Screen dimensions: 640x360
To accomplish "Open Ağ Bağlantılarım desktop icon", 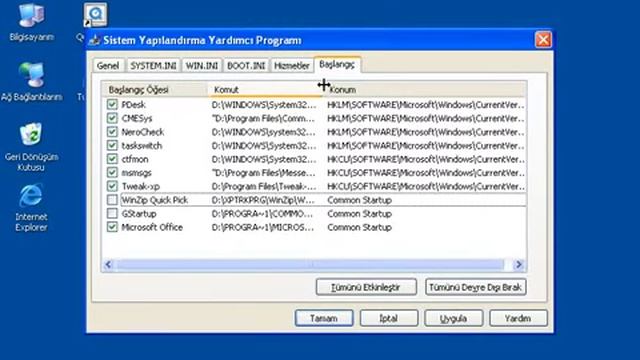I will pyautogui.click(x=31, y=82).
